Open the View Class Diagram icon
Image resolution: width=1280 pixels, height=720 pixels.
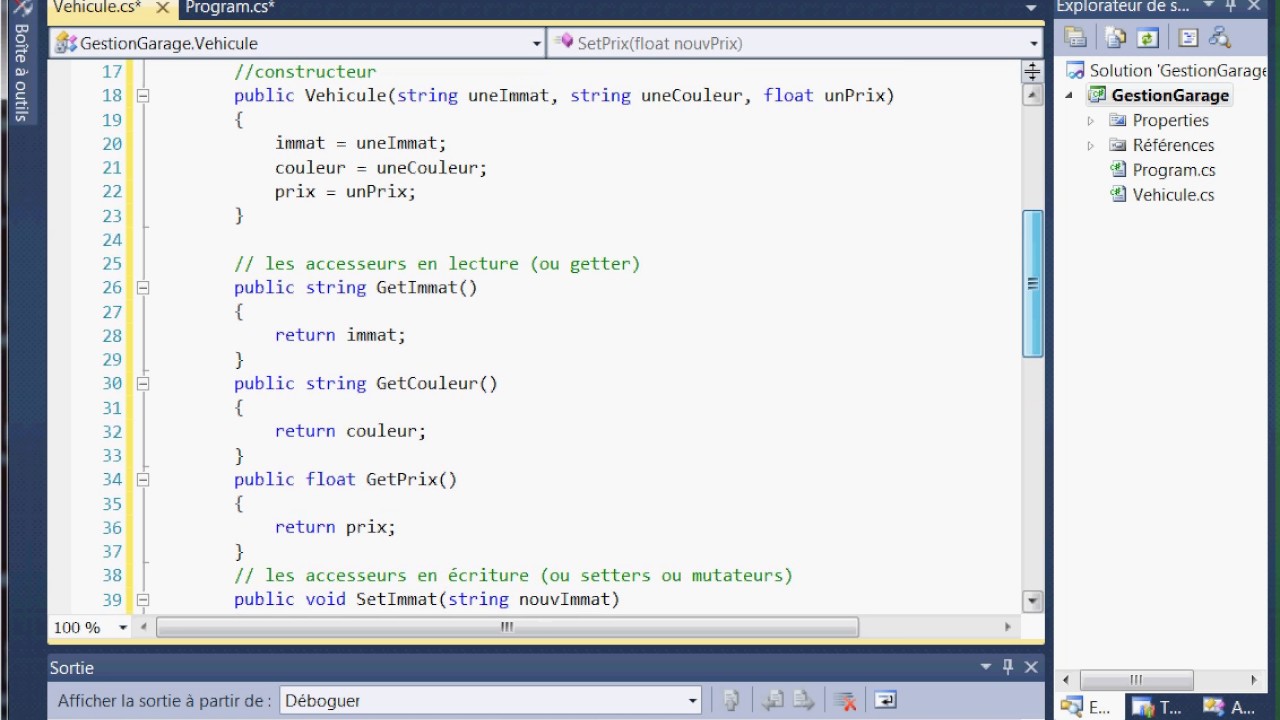pos(1219,38)
